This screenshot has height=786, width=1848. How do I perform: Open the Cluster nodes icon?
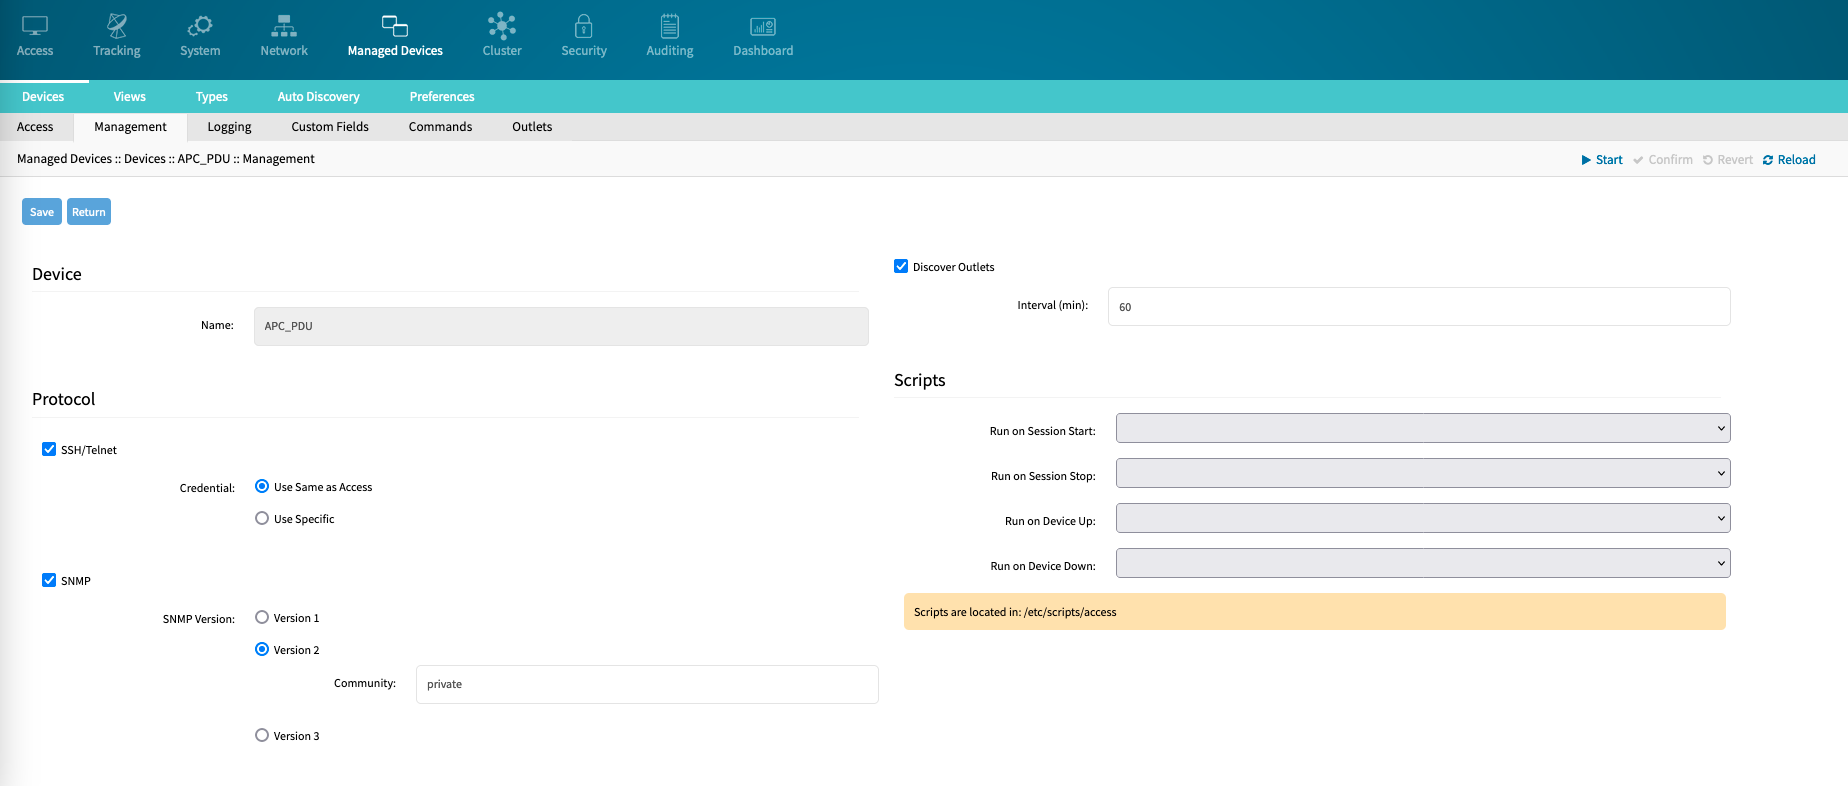coord(502,26)
